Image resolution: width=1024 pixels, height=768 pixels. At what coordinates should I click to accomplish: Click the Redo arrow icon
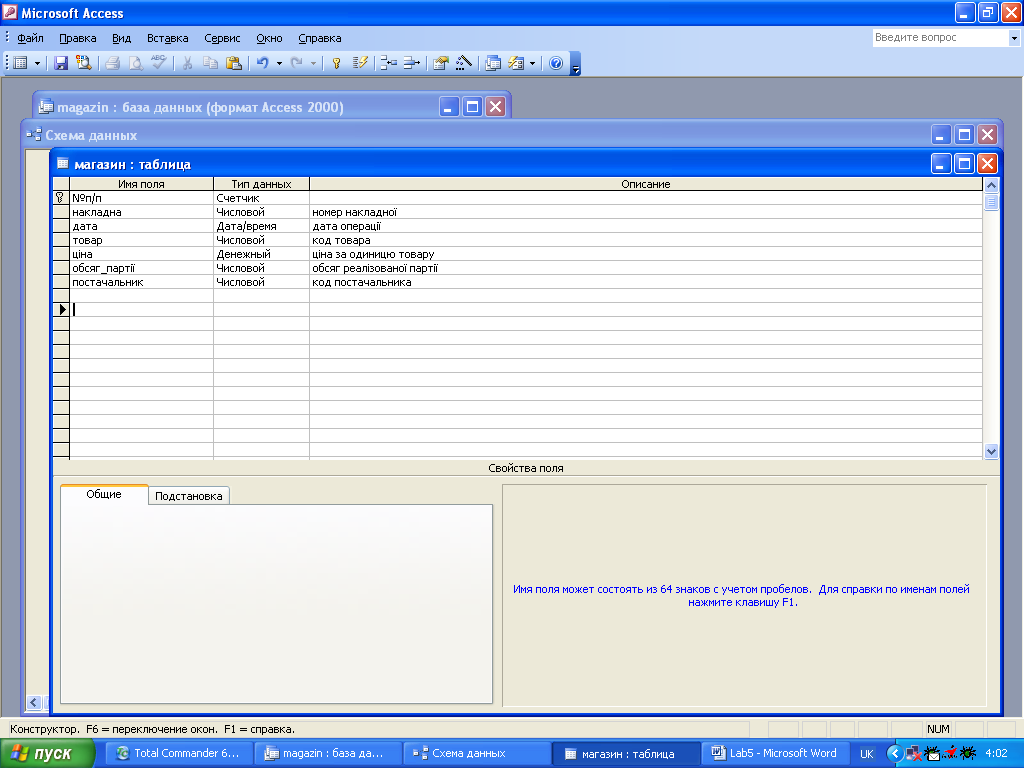(296, 63)
